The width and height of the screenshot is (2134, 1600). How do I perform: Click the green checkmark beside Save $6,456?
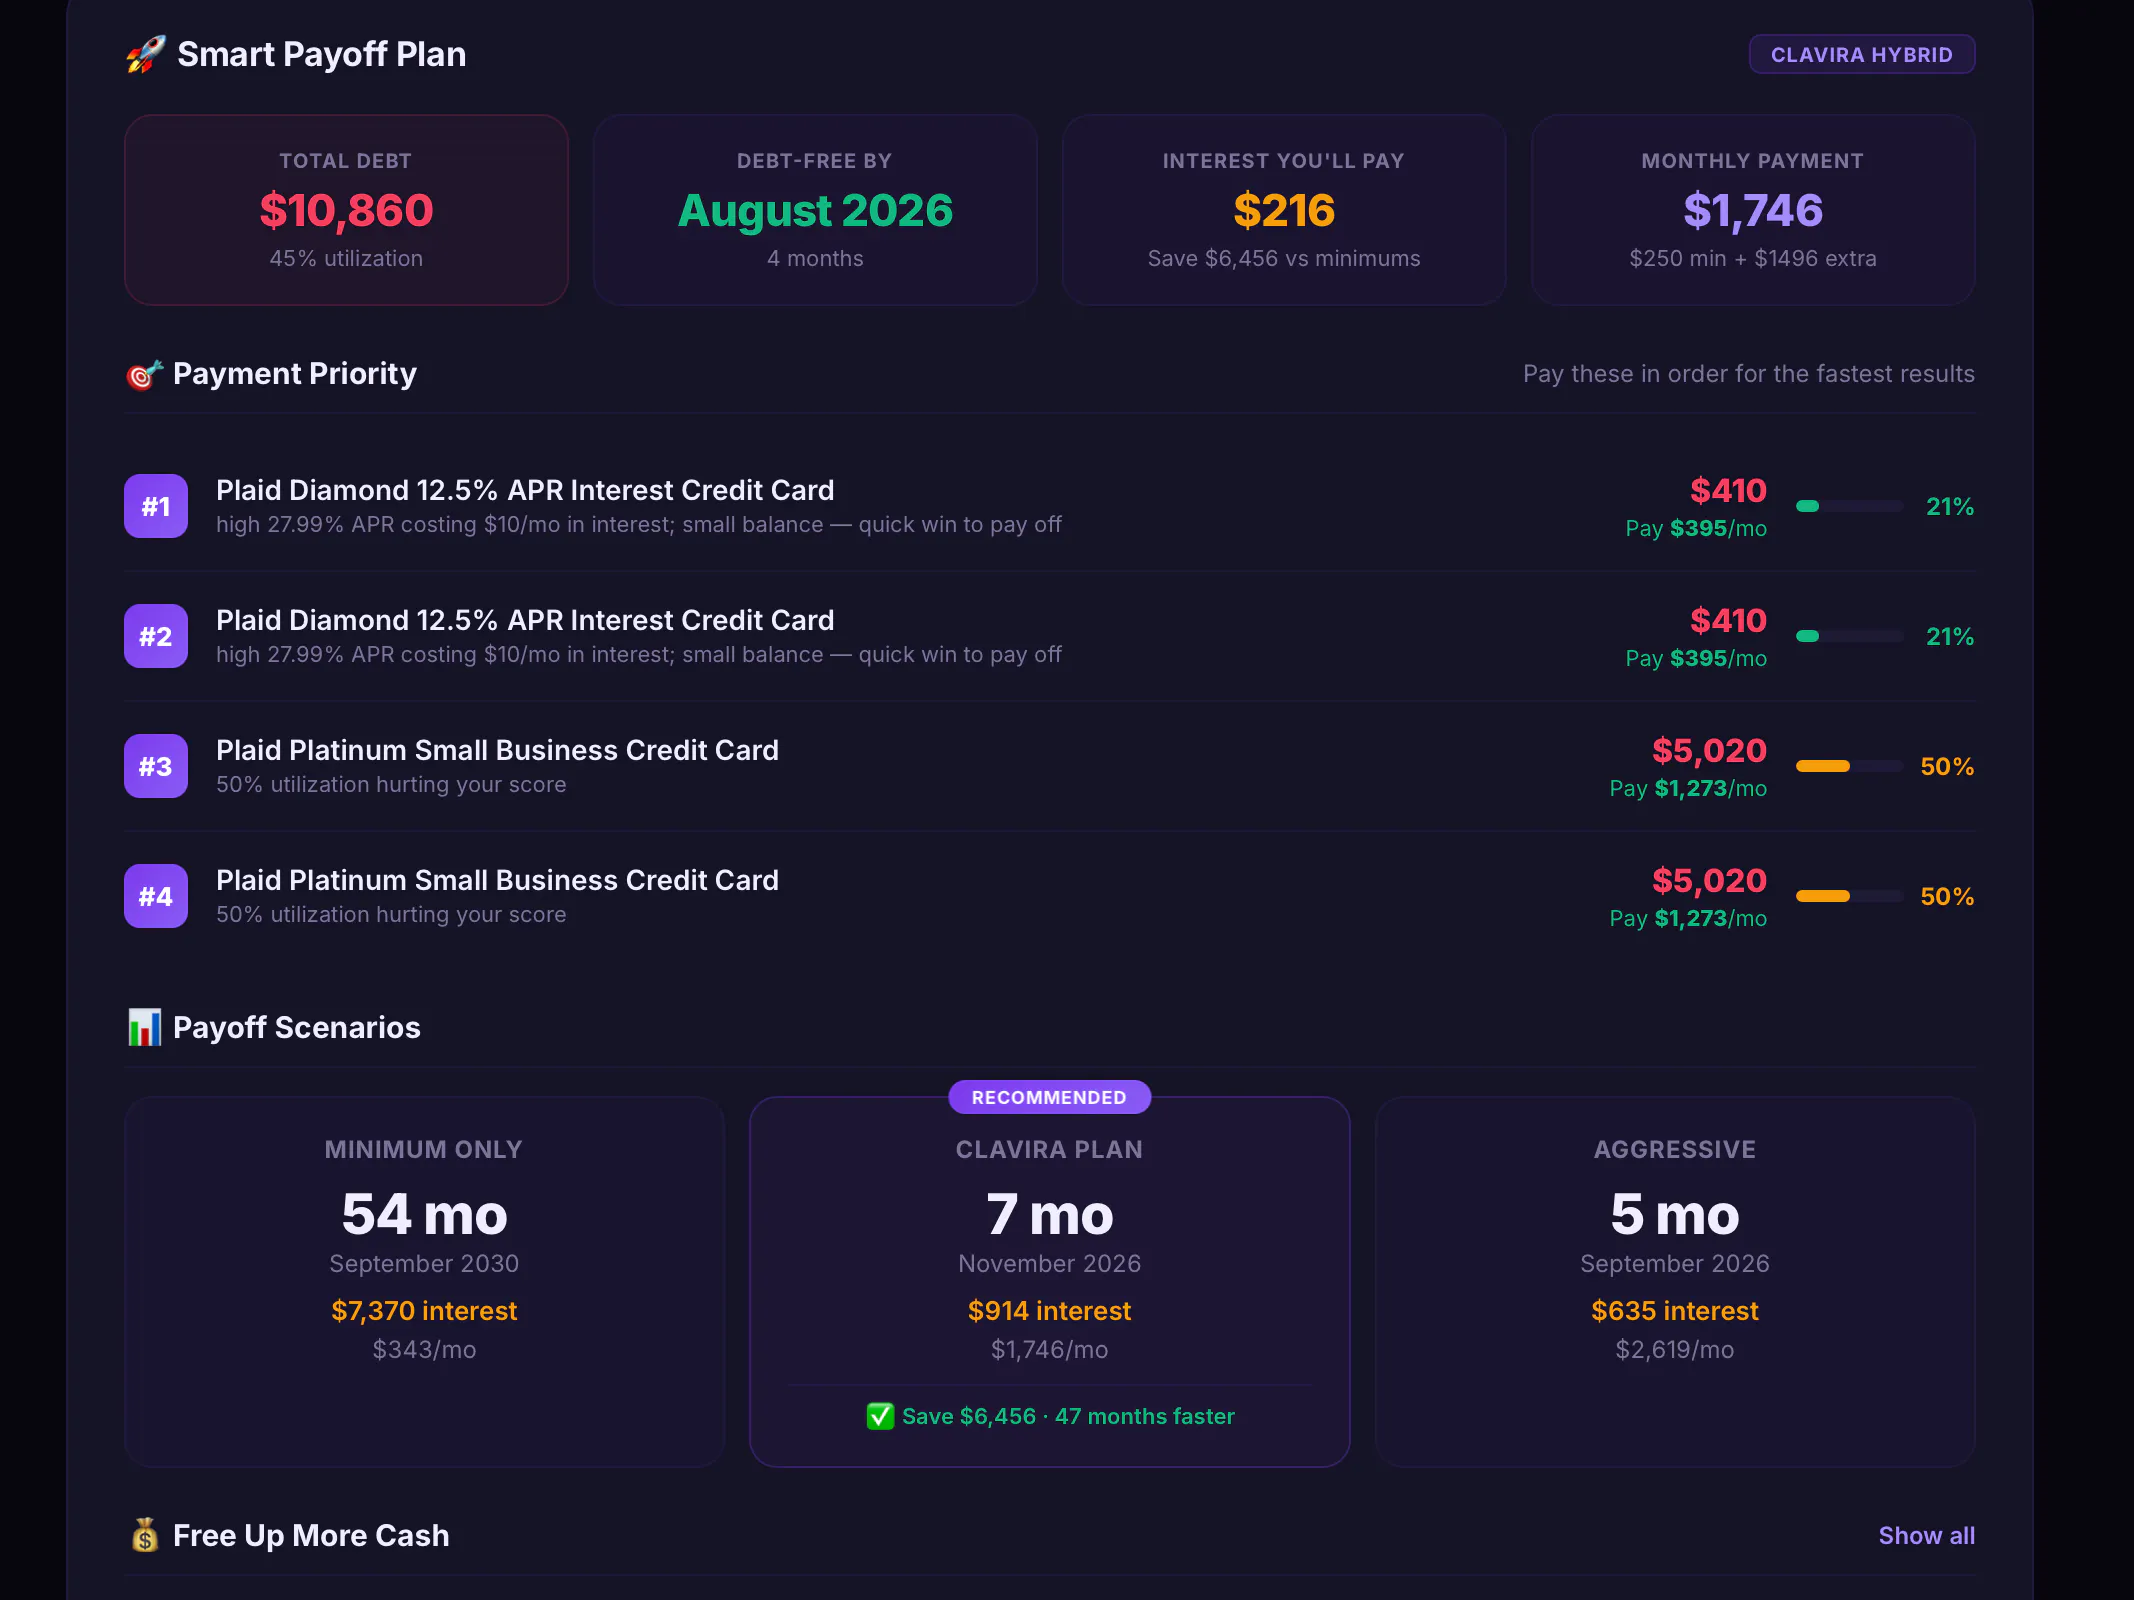(880, 1416)
